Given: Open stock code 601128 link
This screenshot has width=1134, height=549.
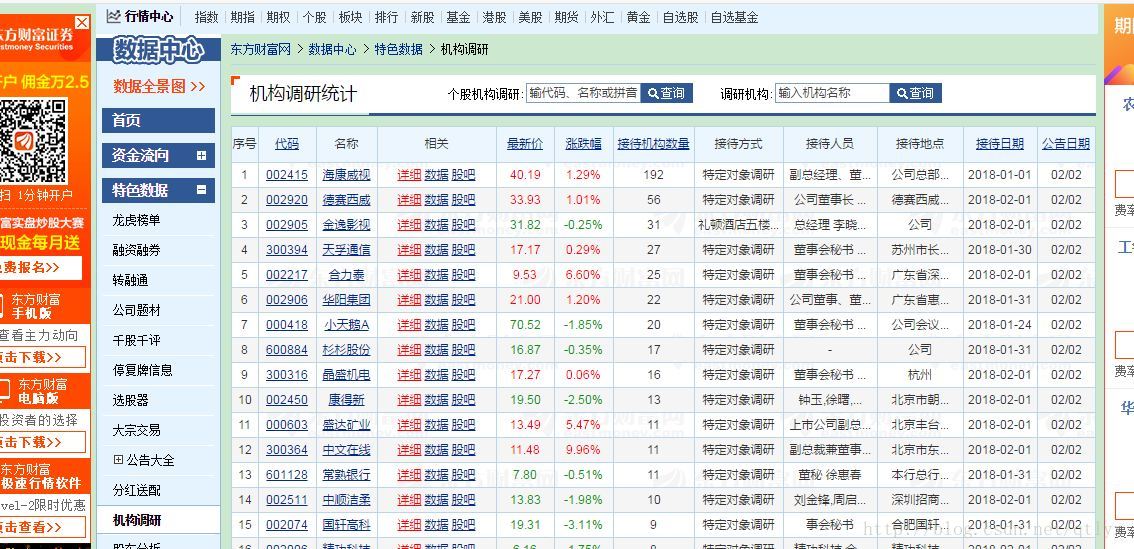Looking at the screenshot, I should tap(286, 474).
